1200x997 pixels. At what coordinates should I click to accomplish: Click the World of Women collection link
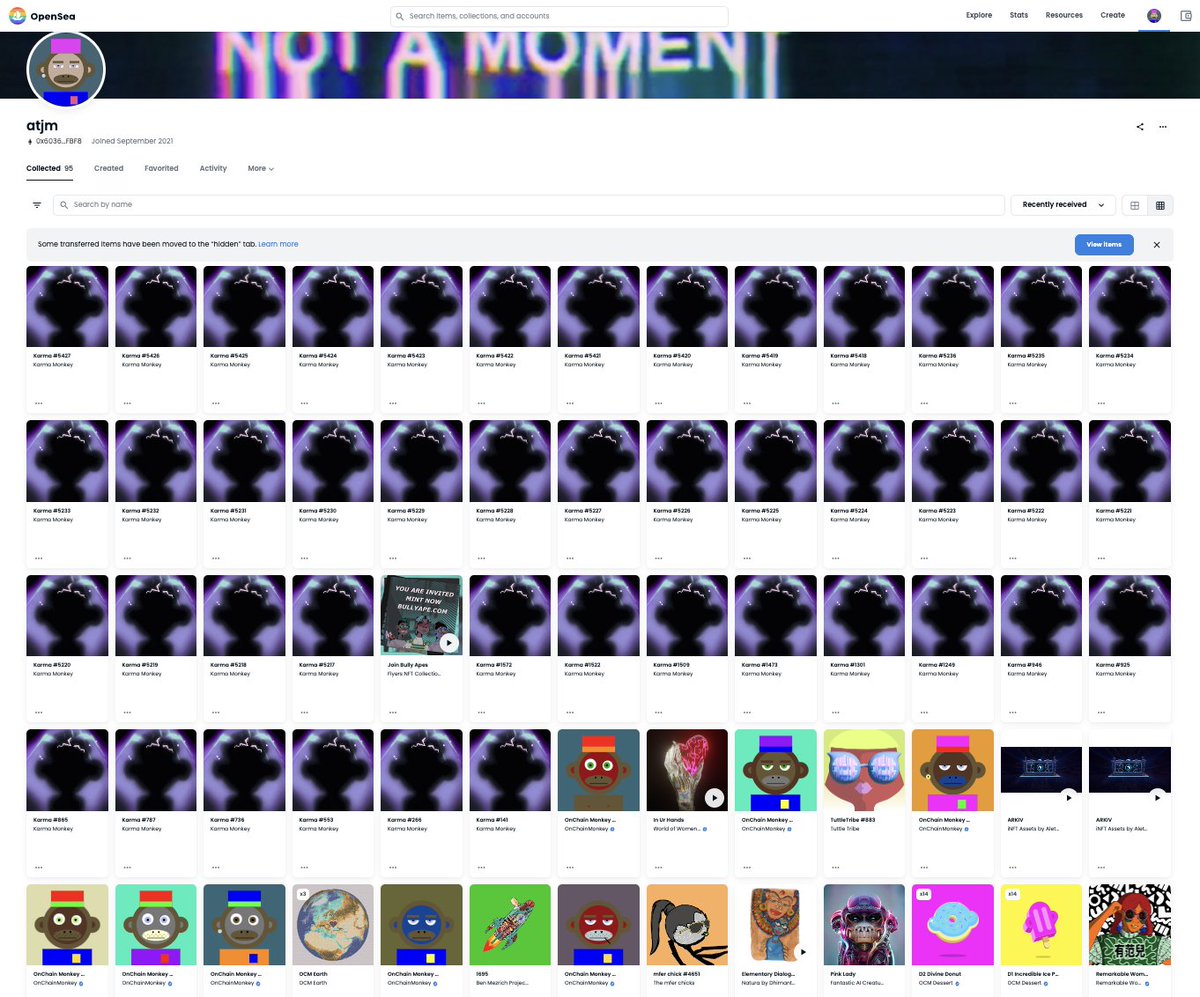(677, 829)
